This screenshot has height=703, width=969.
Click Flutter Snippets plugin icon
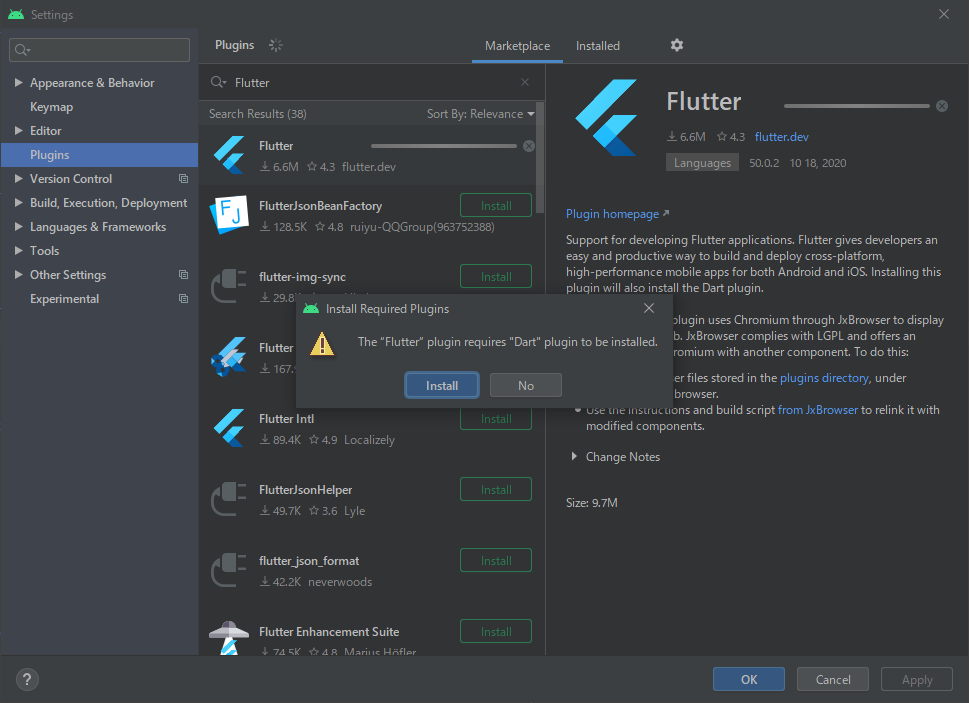pos(229,357)
